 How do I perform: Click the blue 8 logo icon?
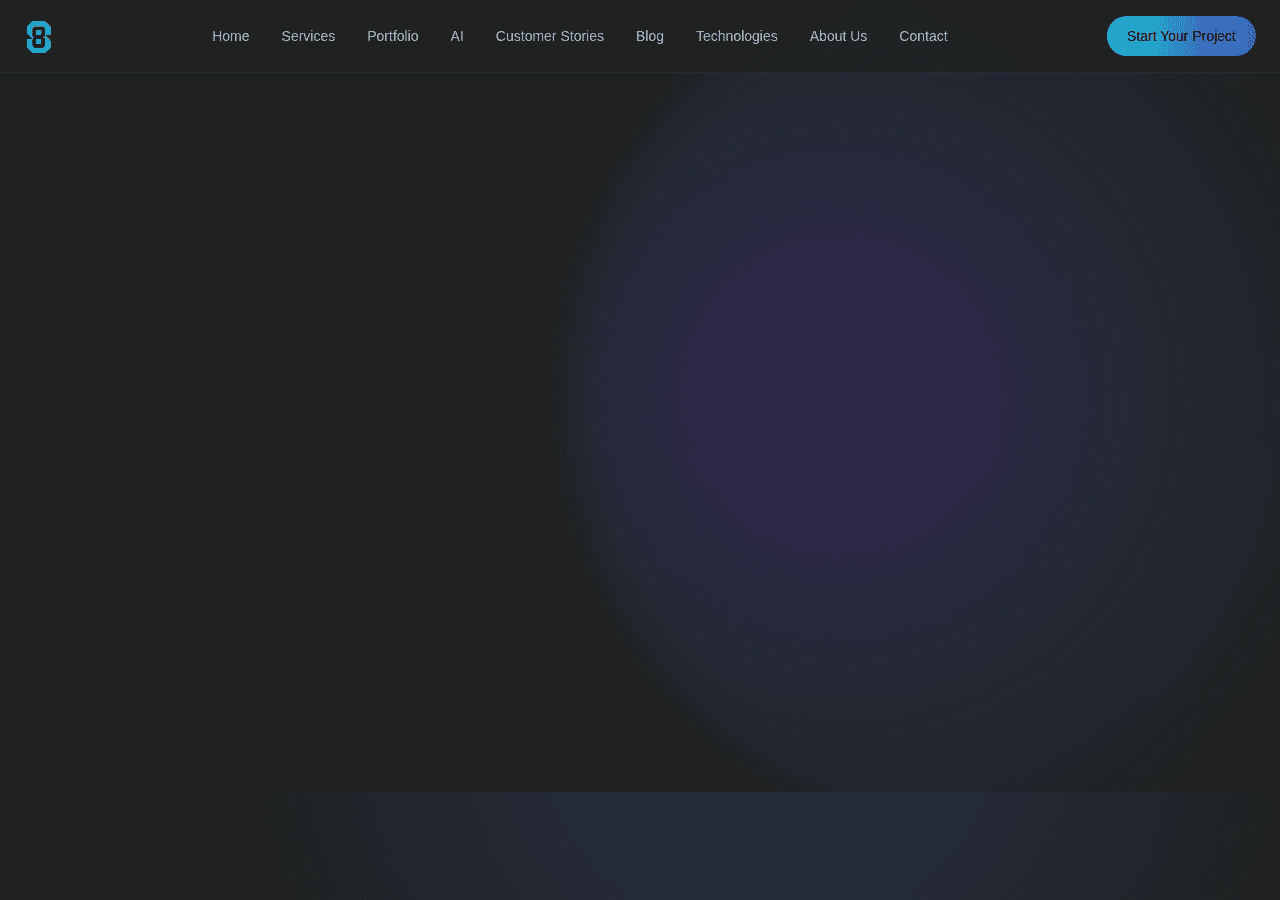click(x=39, y=37)
